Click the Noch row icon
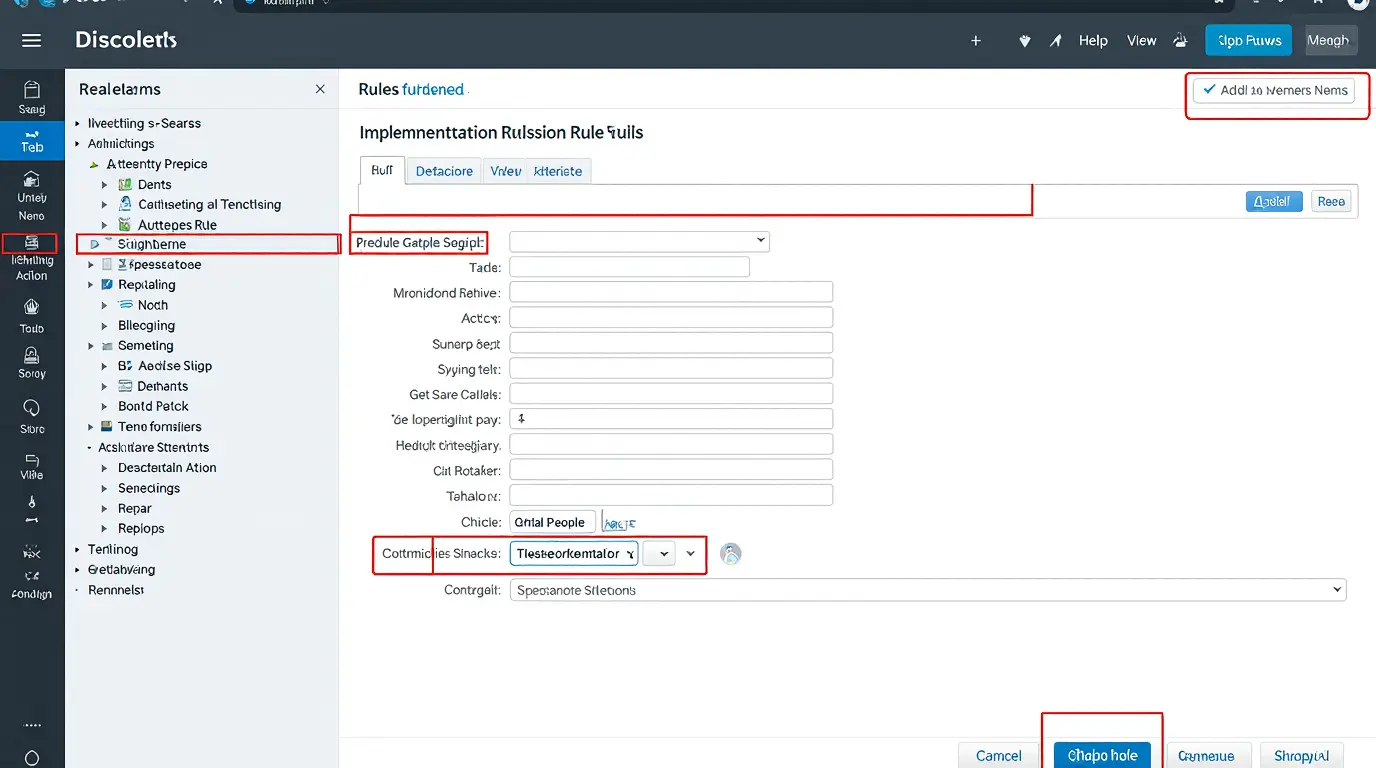This screenshot has height=768, width=1376. pos(126,305)
